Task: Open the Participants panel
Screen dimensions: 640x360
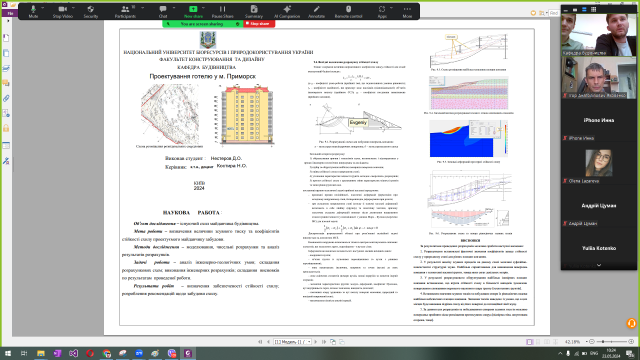Action: (x=125, y=11)
